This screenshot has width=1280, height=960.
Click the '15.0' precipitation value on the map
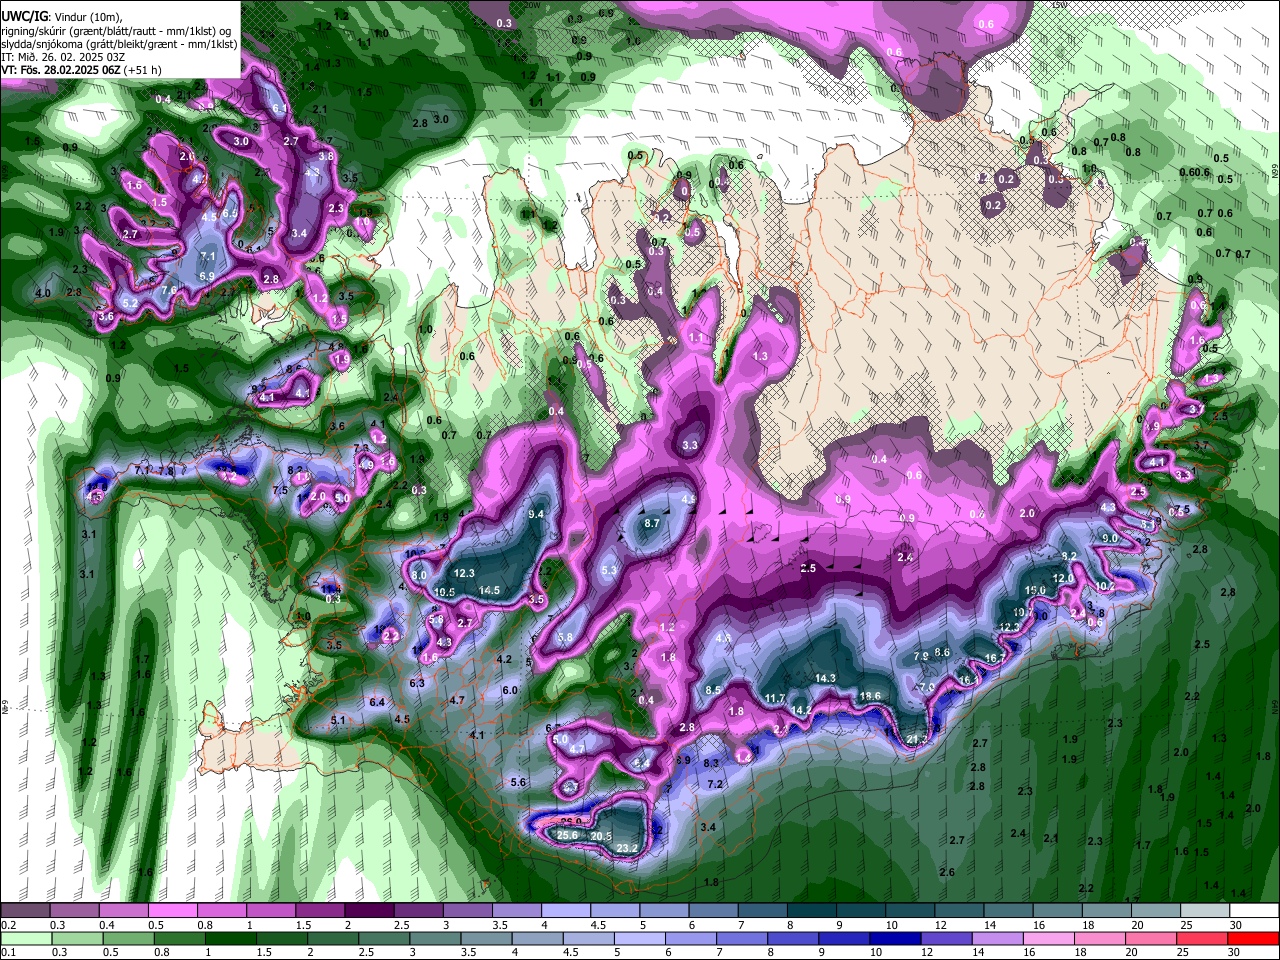tap(1035, 590)
